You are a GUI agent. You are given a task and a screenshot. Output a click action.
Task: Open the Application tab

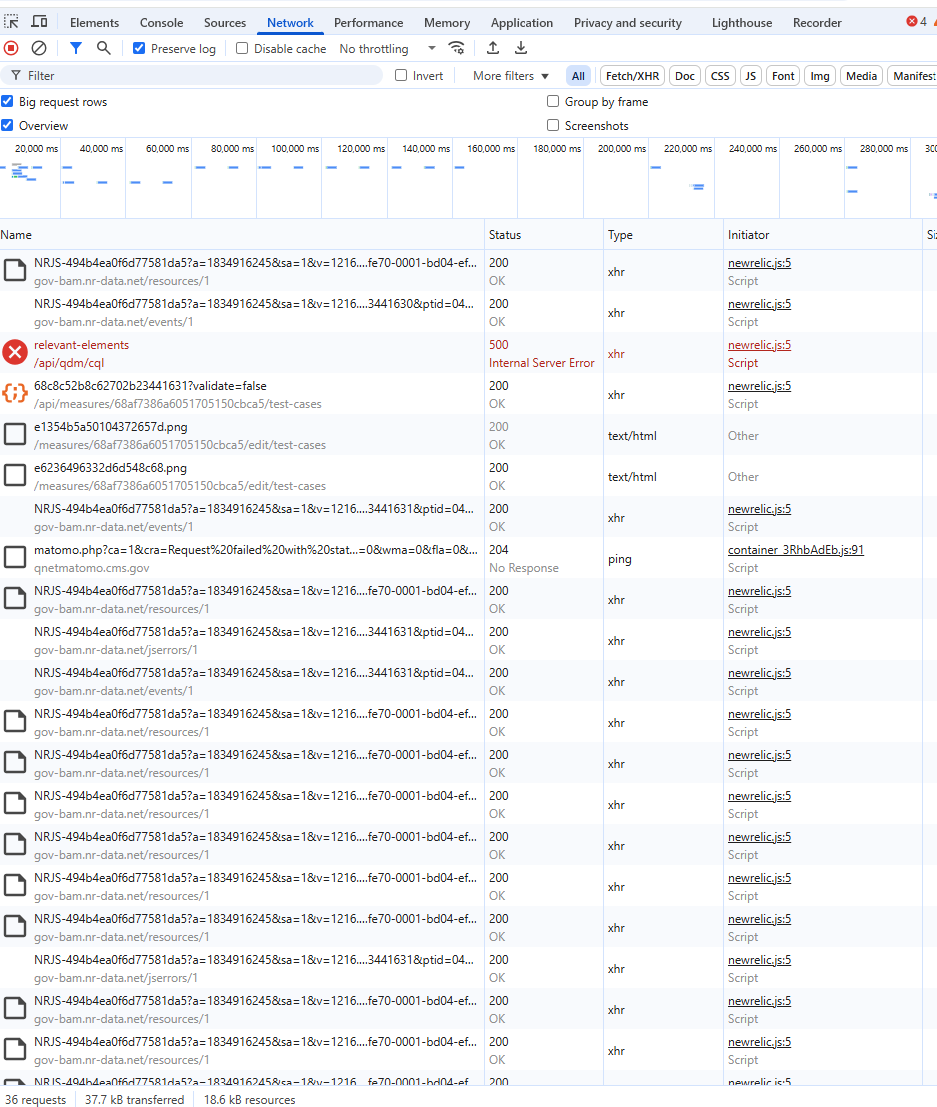point(521,22)
